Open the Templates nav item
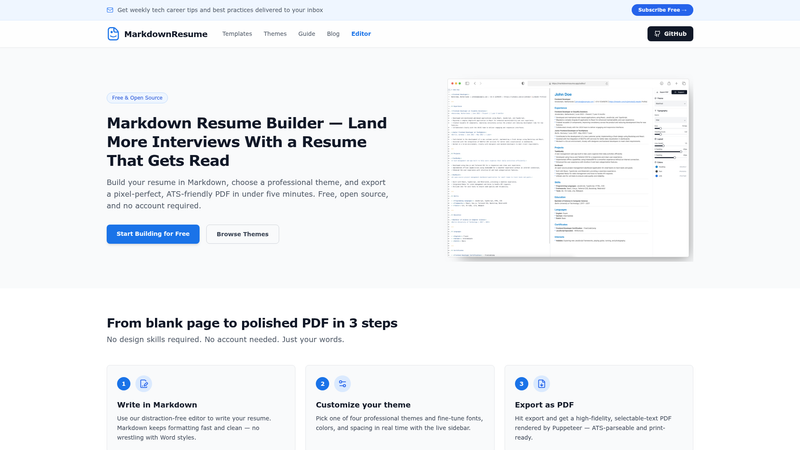Screen dimensions: 800x450 tap(237, 34)
